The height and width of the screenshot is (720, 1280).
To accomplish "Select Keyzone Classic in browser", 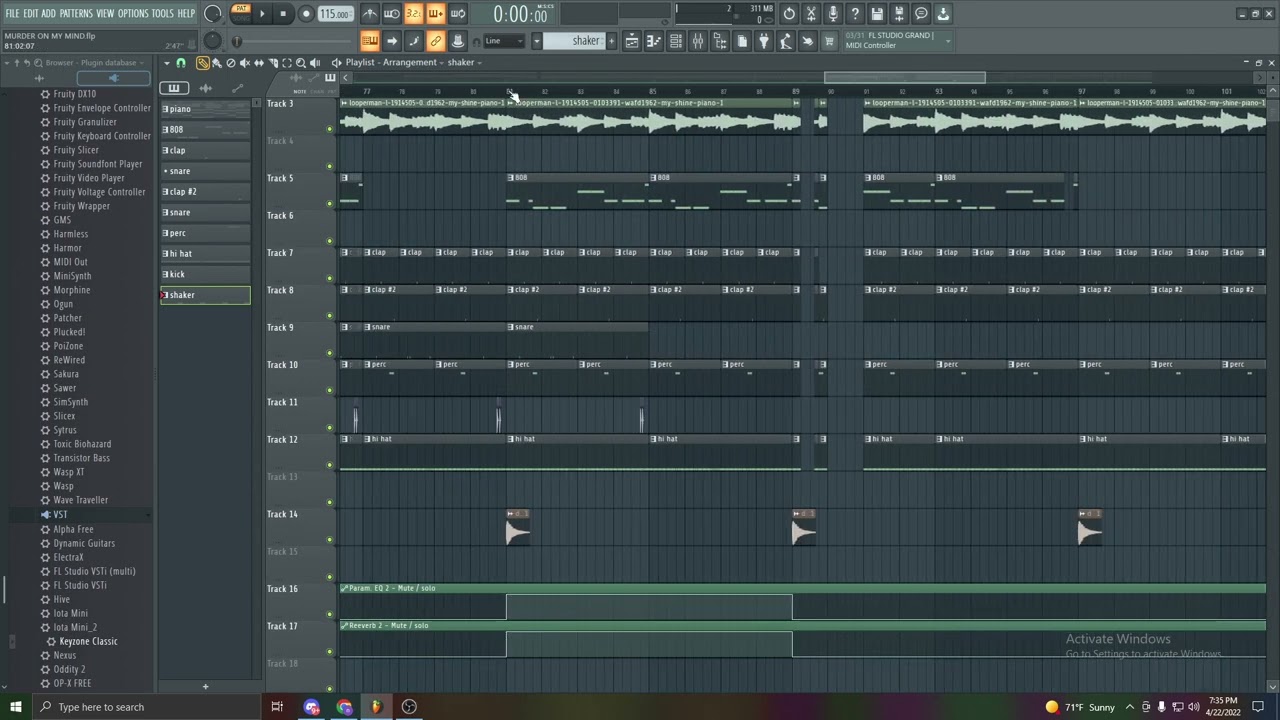I will pos(88,641).
